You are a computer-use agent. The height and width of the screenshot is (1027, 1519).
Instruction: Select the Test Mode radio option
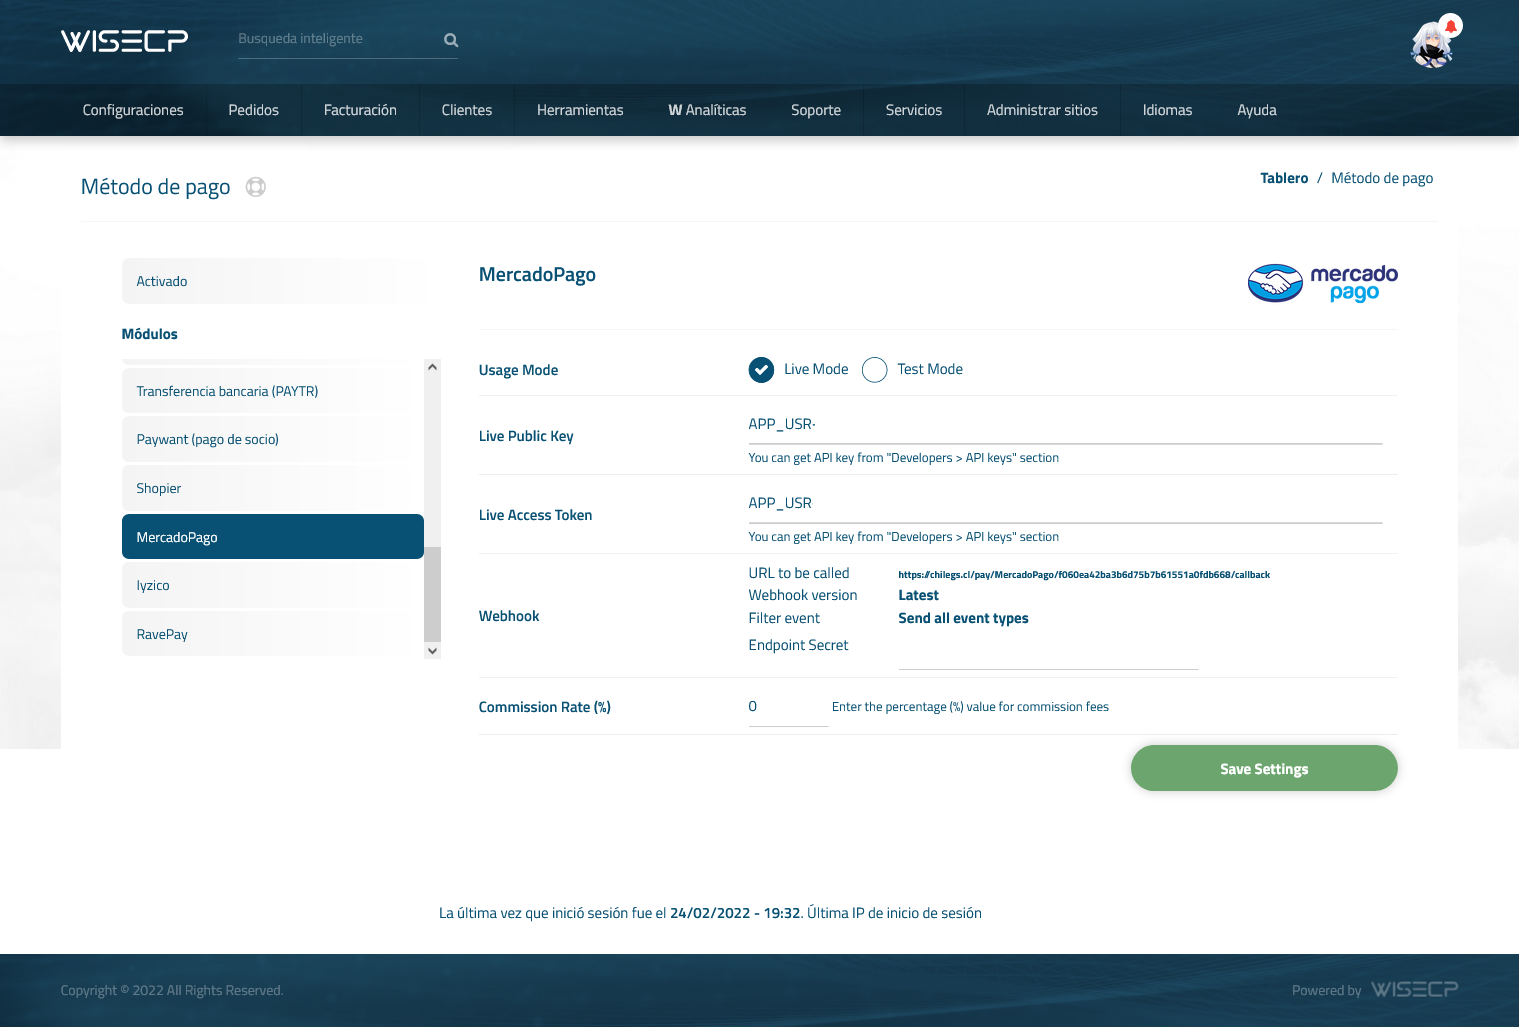tap(874, 370)
